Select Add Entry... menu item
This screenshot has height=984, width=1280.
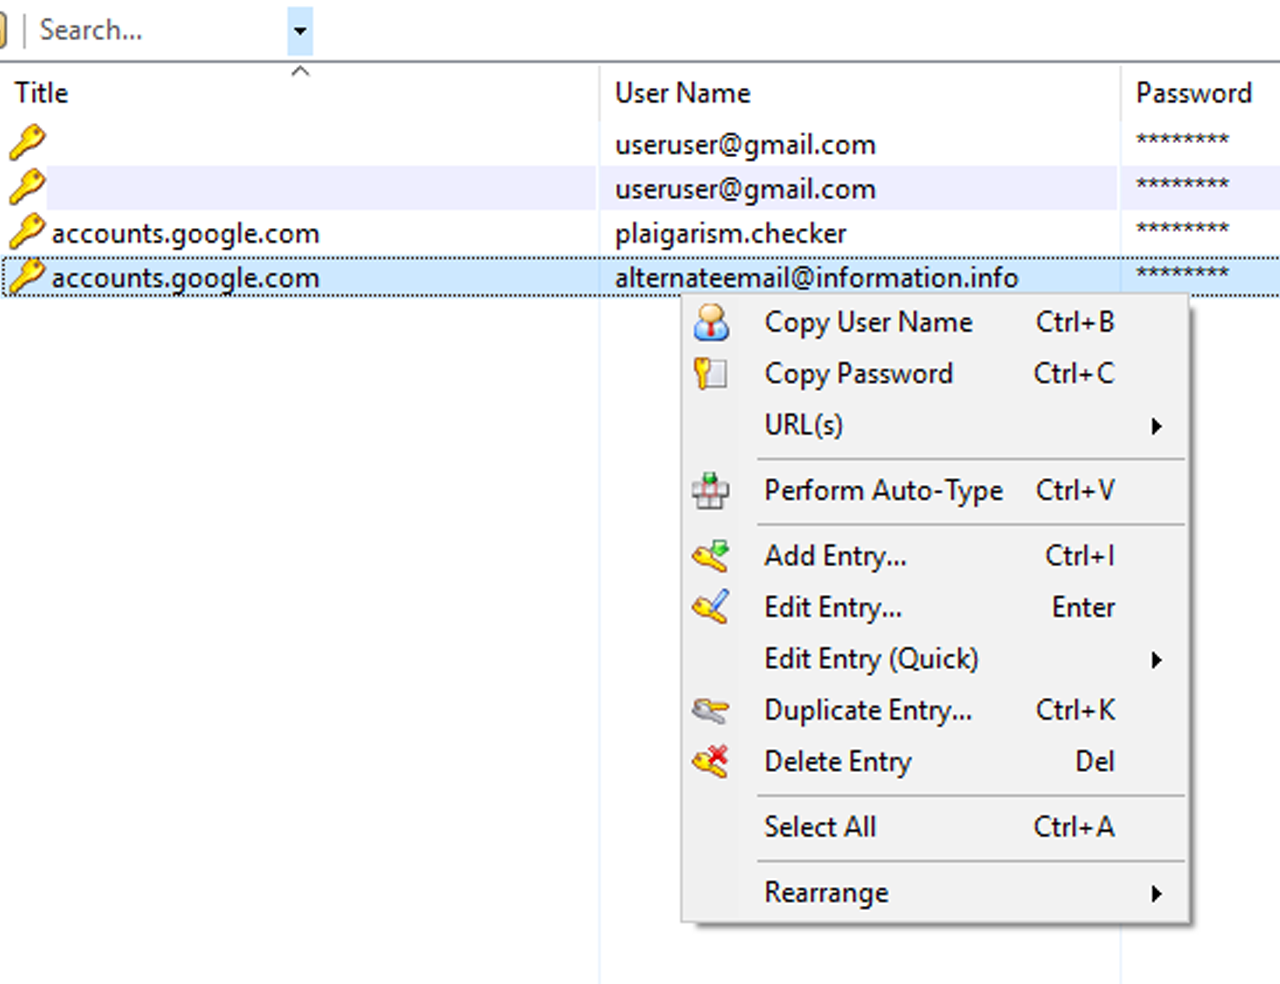[x=936, y=556]
